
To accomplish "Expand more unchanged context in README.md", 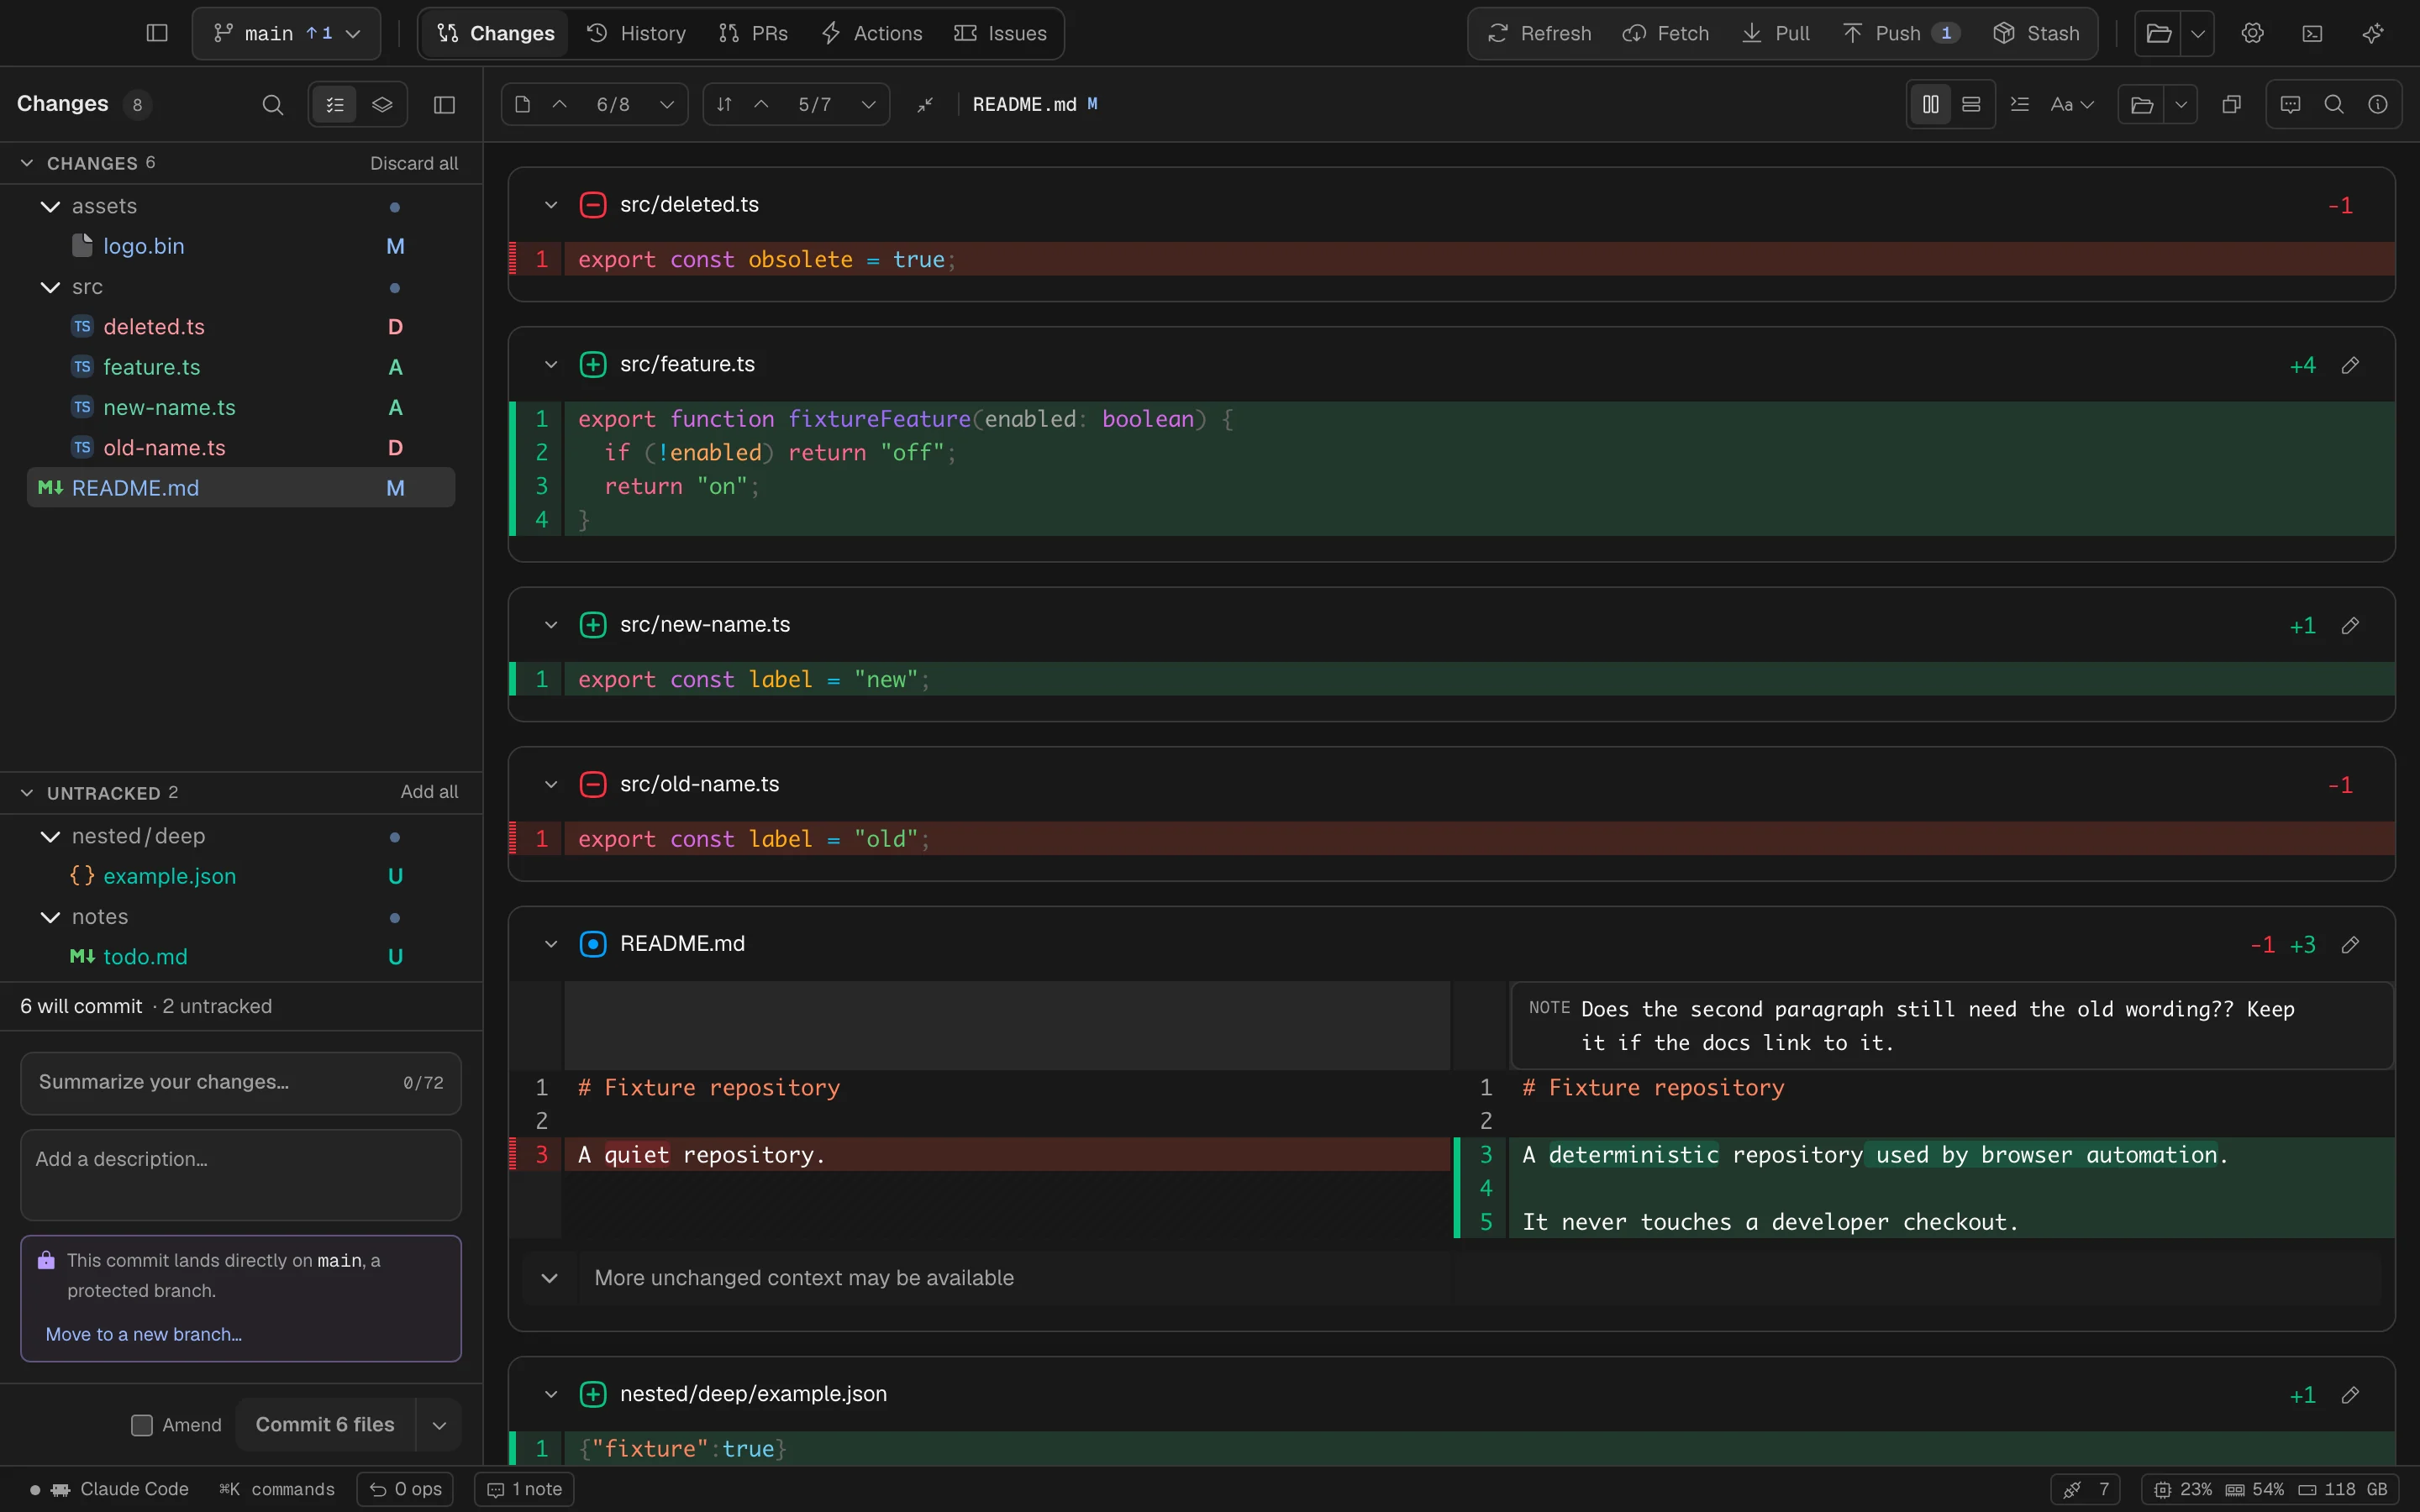I will [550, 1278].
